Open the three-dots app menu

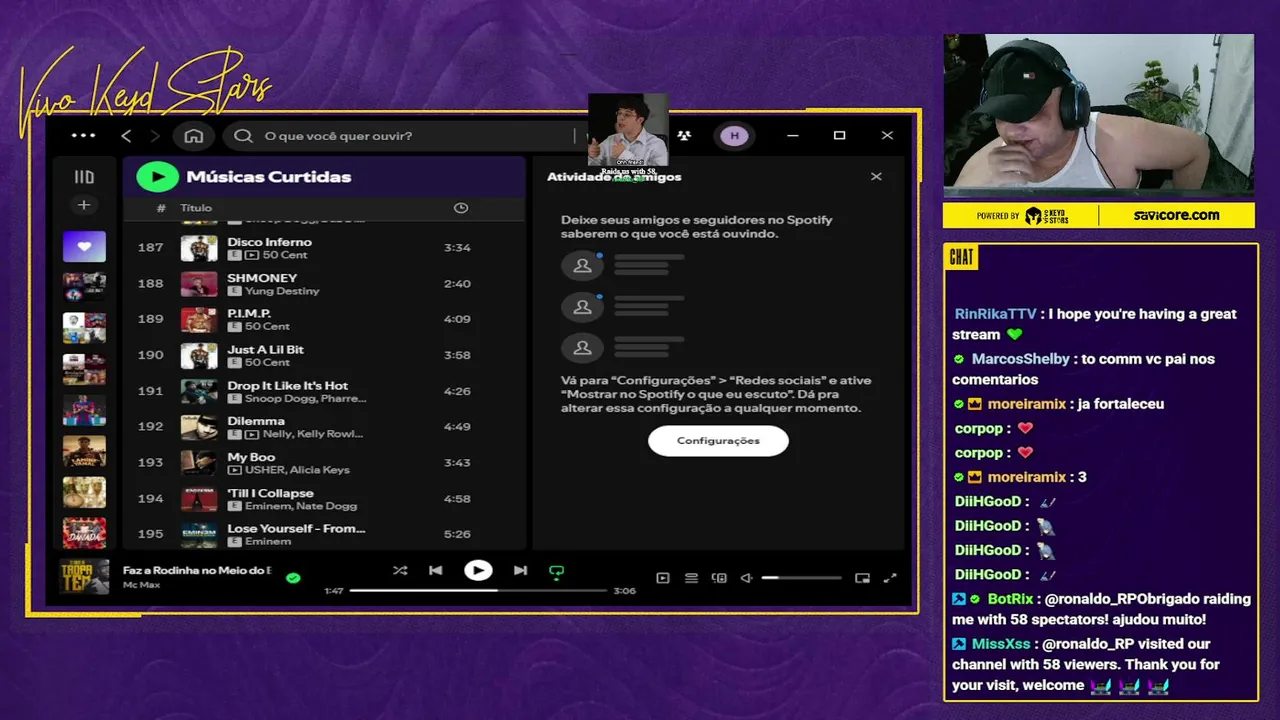click(x=84, y=136)
